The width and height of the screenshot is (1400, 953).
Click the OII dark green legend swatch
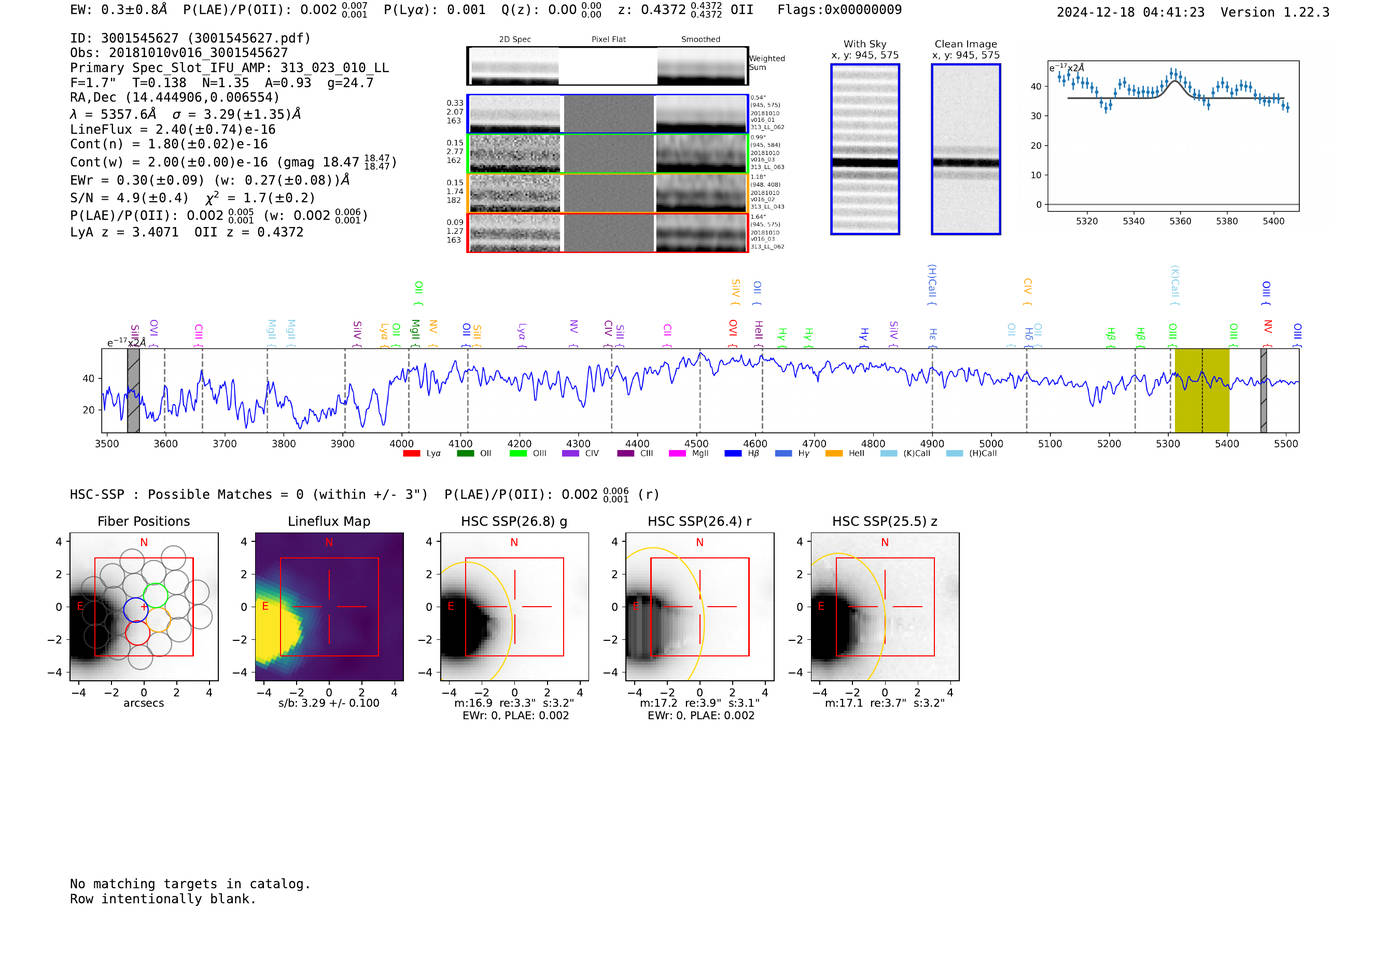point(465,454)
